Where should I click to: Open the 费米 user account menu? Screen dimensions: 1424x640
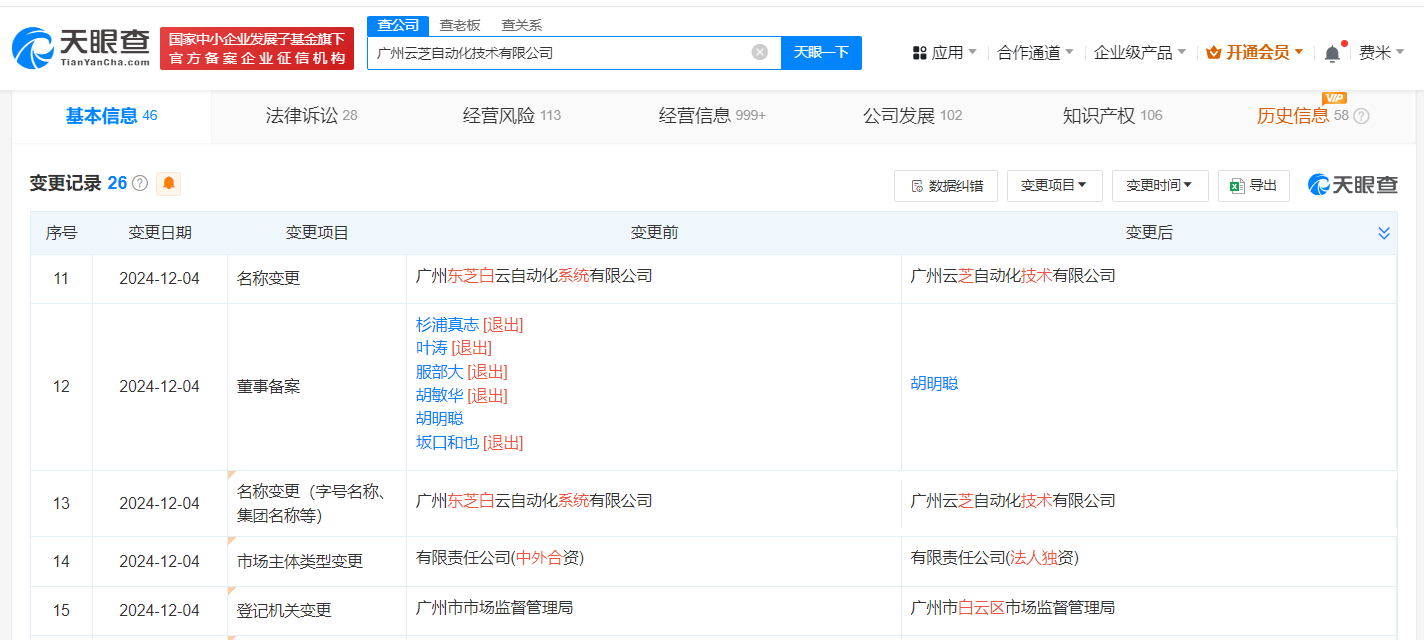(x=1381, y=53)
